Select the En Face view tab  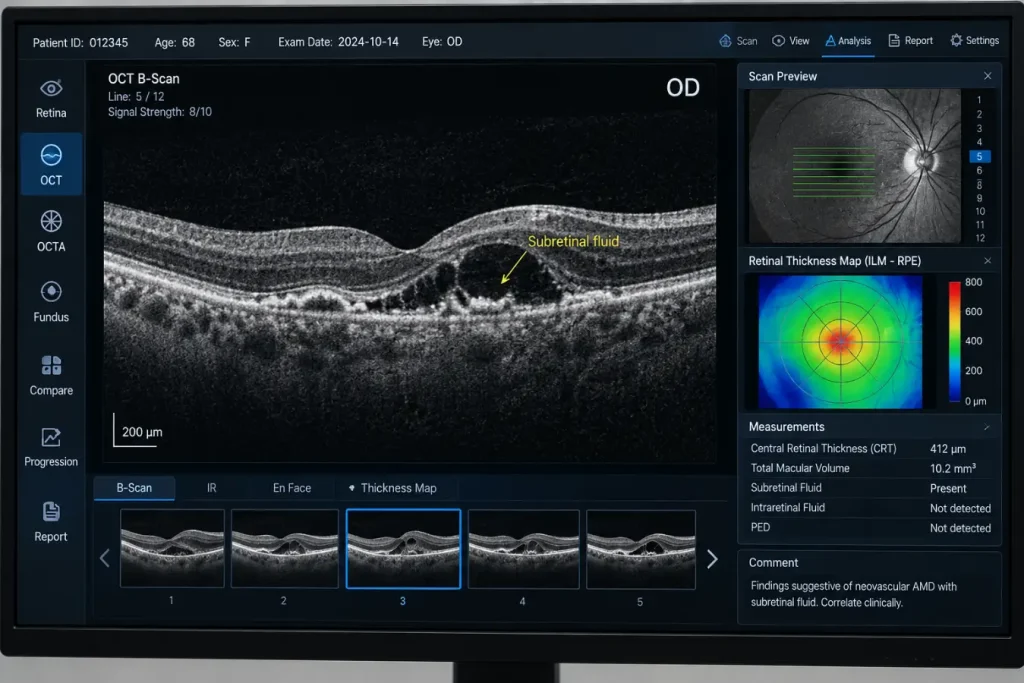coord(292,488)
